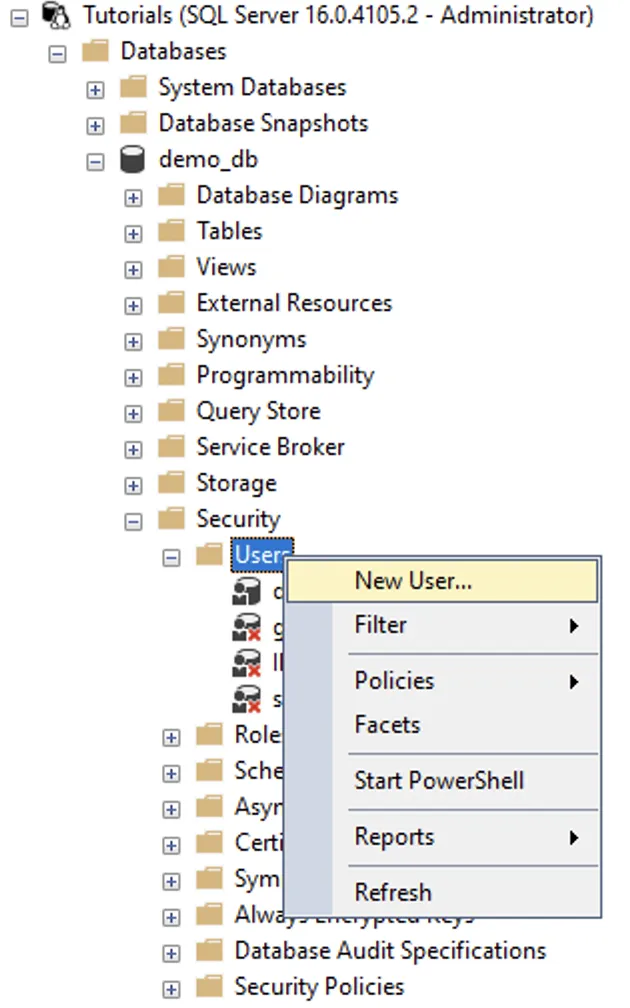Collapse the demo_db database node
Screen dimensions: 630x1008
95,161
